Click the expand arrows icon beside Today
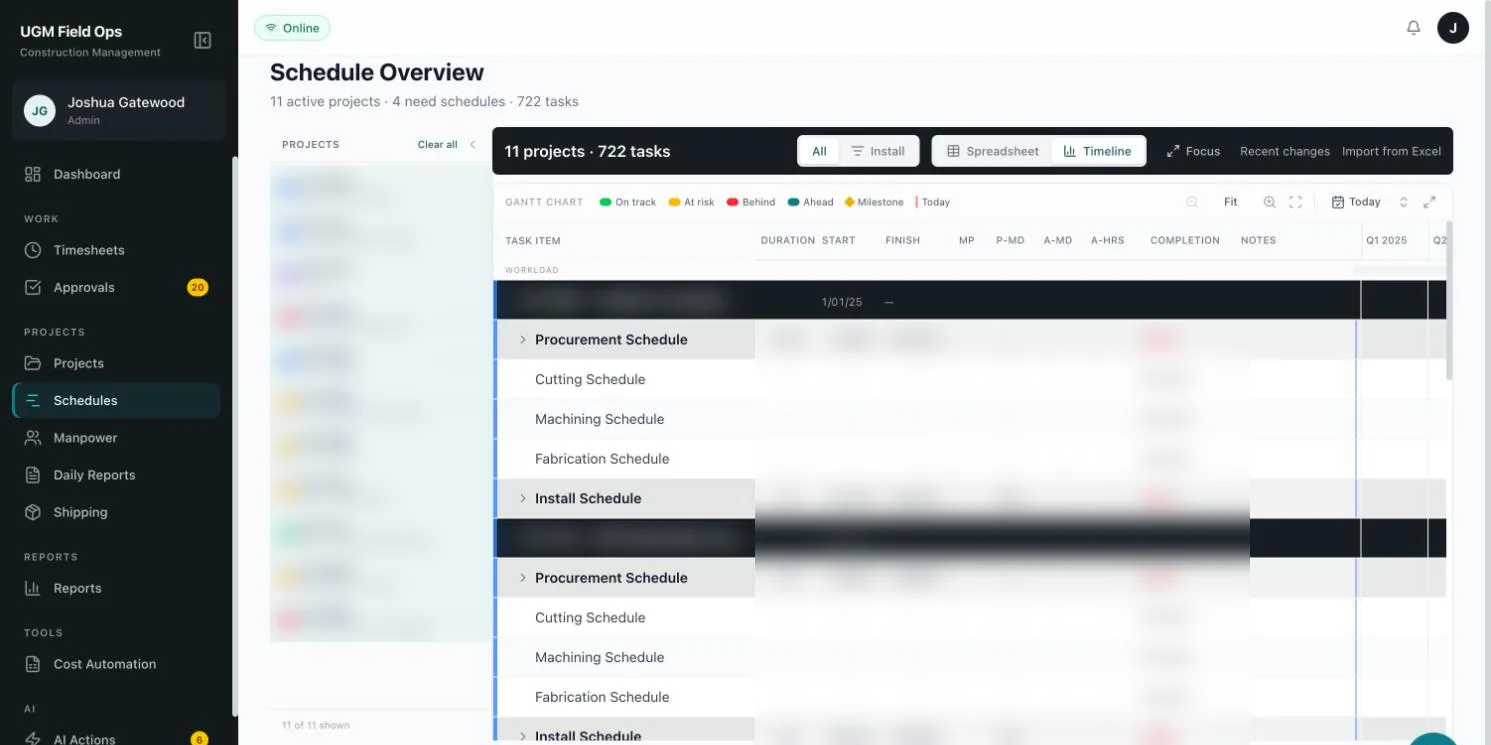Image resolution: width=1491 pixels, height=745 pixels. (x=1429, y=202)
